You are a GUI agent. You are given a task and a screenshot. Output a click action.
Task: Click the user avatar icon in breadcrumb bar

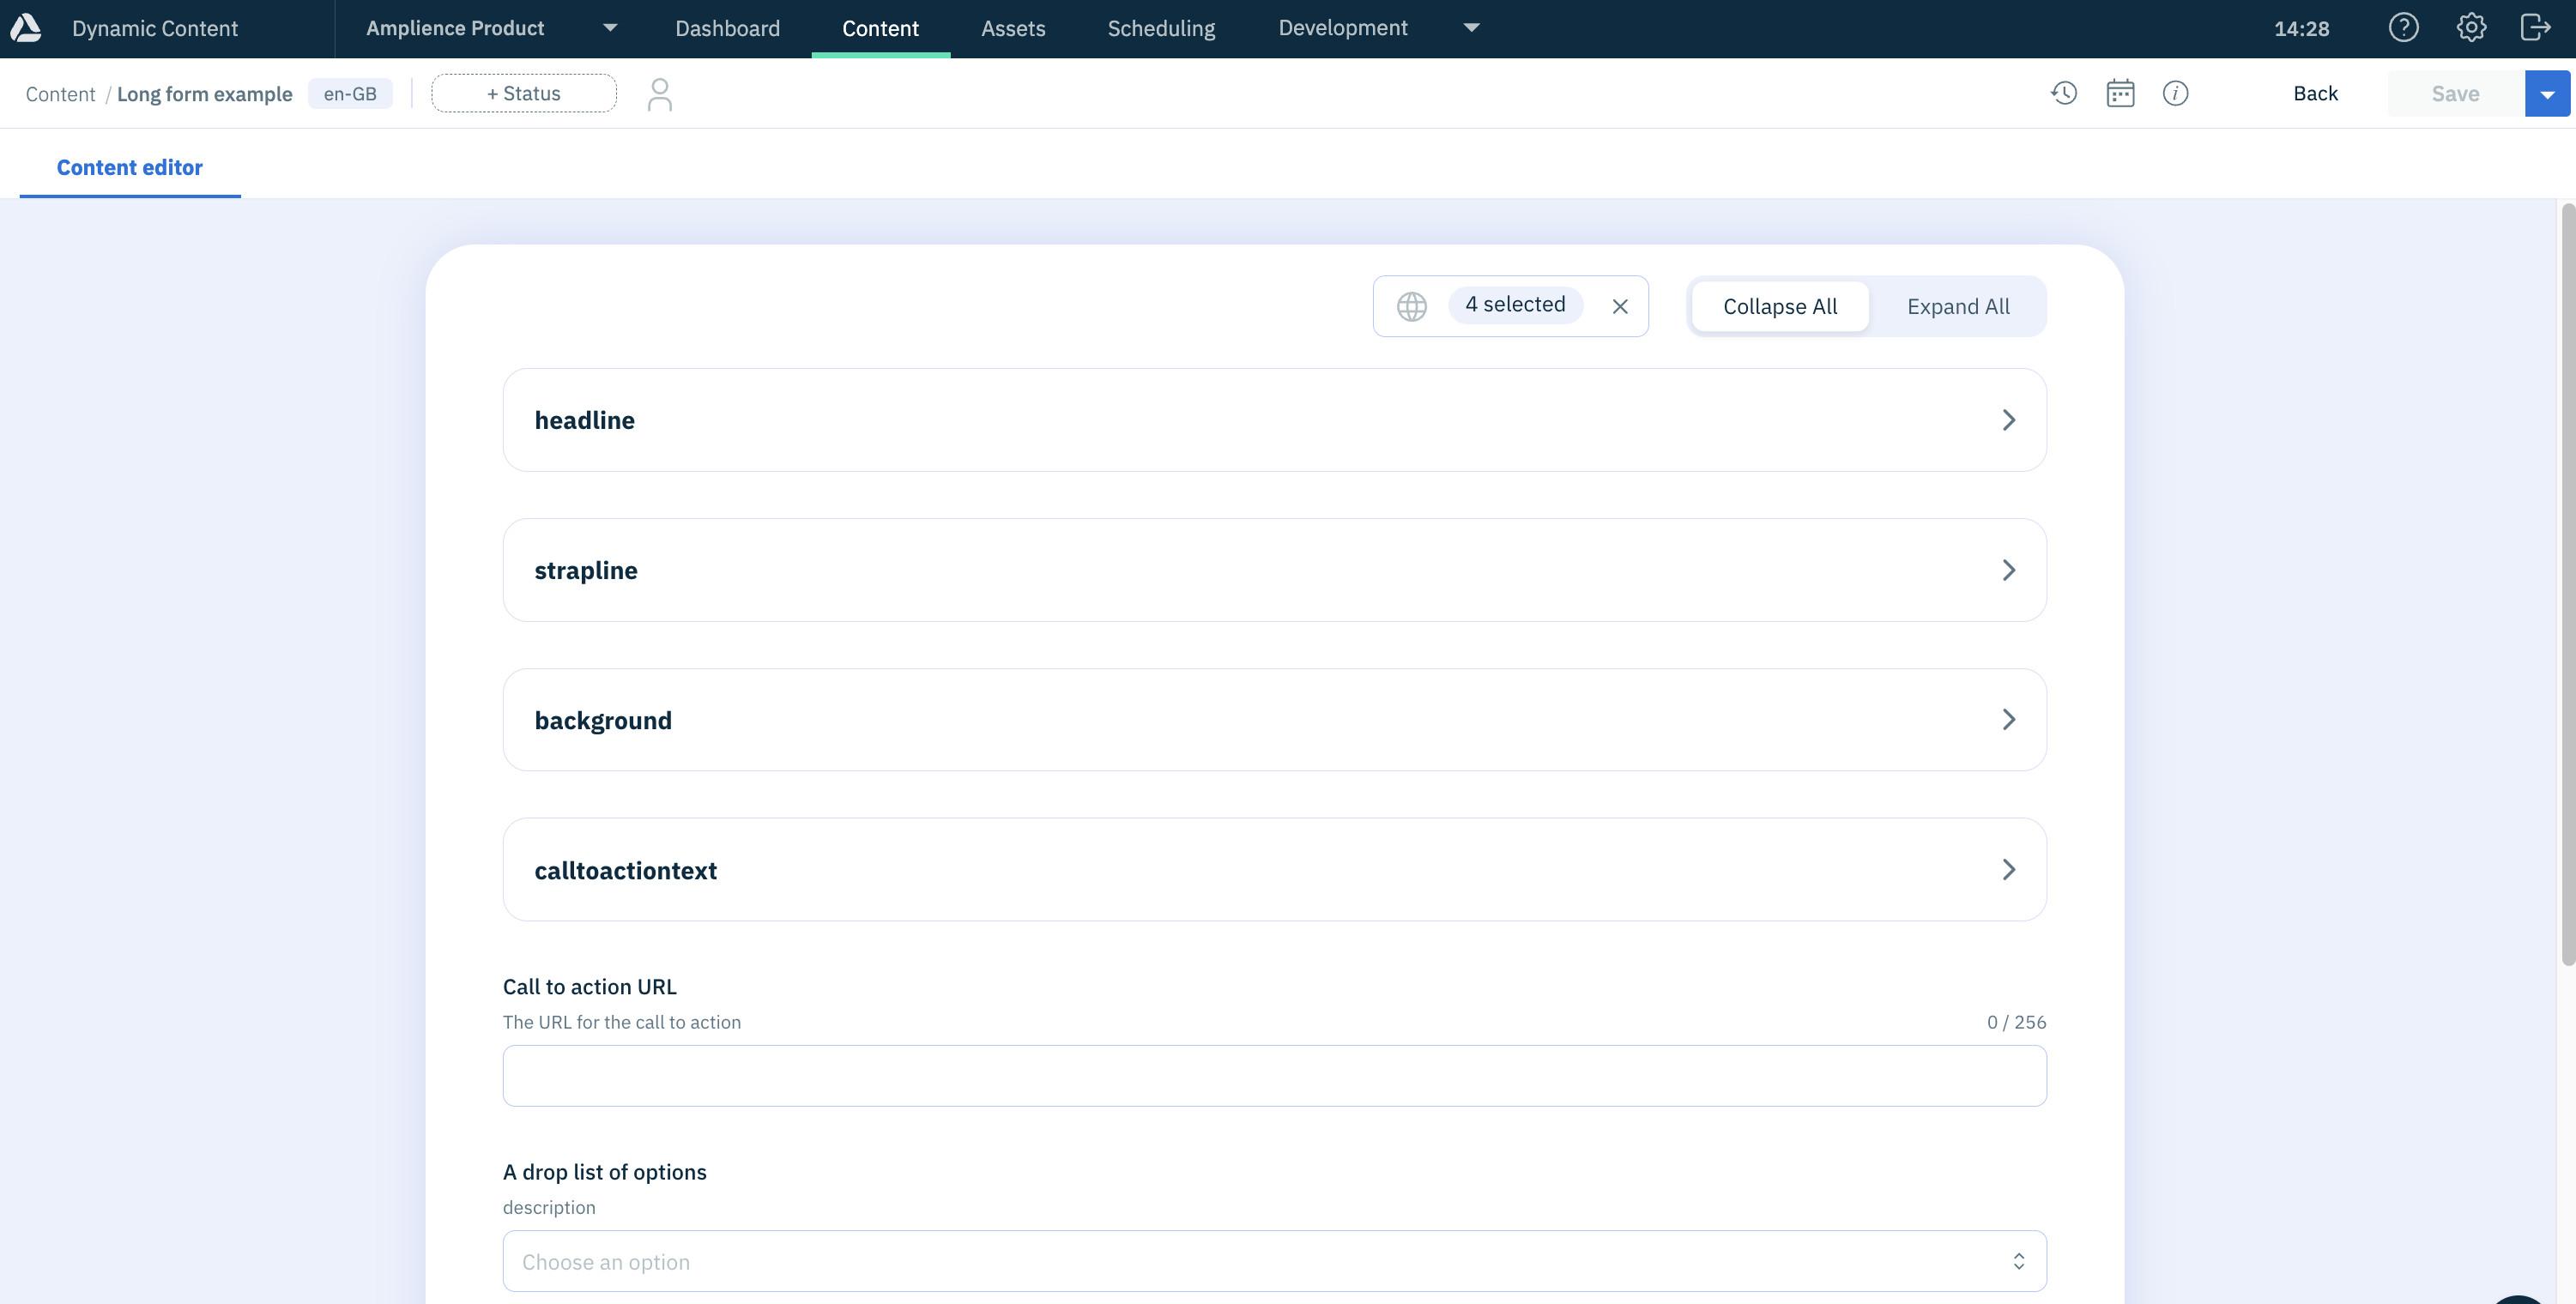tap(660, 93)
